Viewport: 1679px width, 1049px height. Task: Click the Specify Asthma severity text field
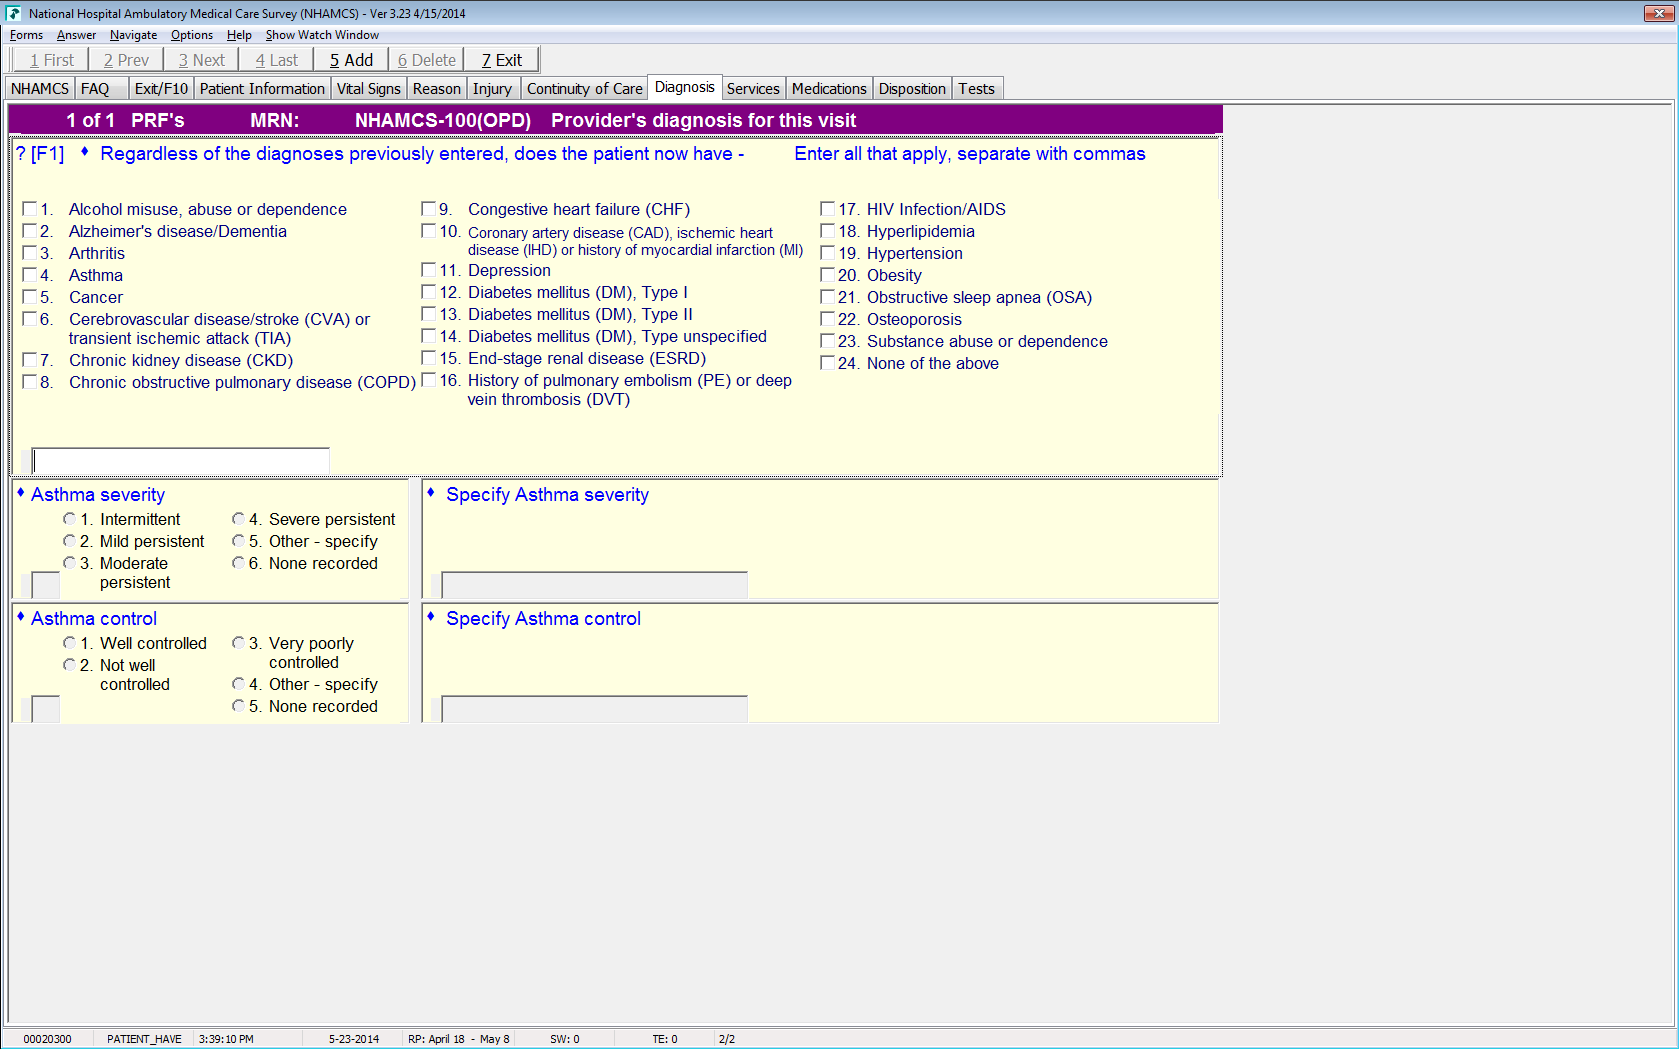click(x=594, y=585)
